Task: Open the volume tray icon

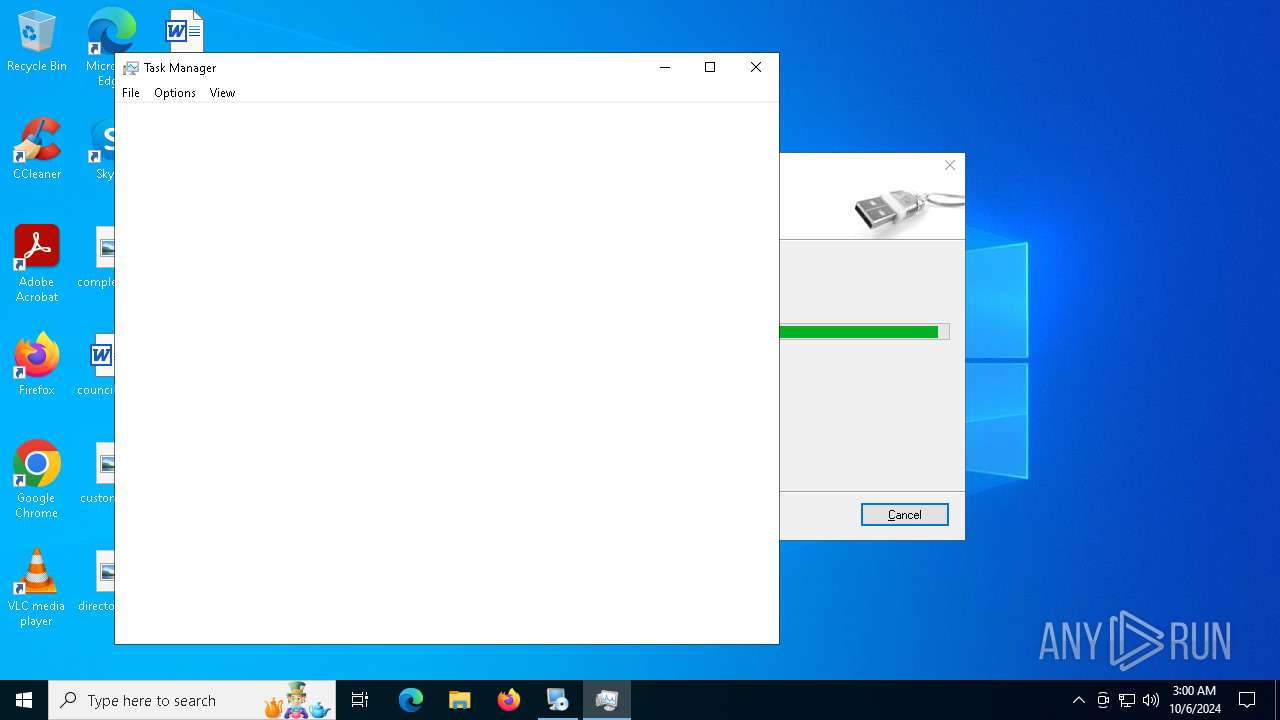Action: pyautogui.click(x=1151, y=700)
